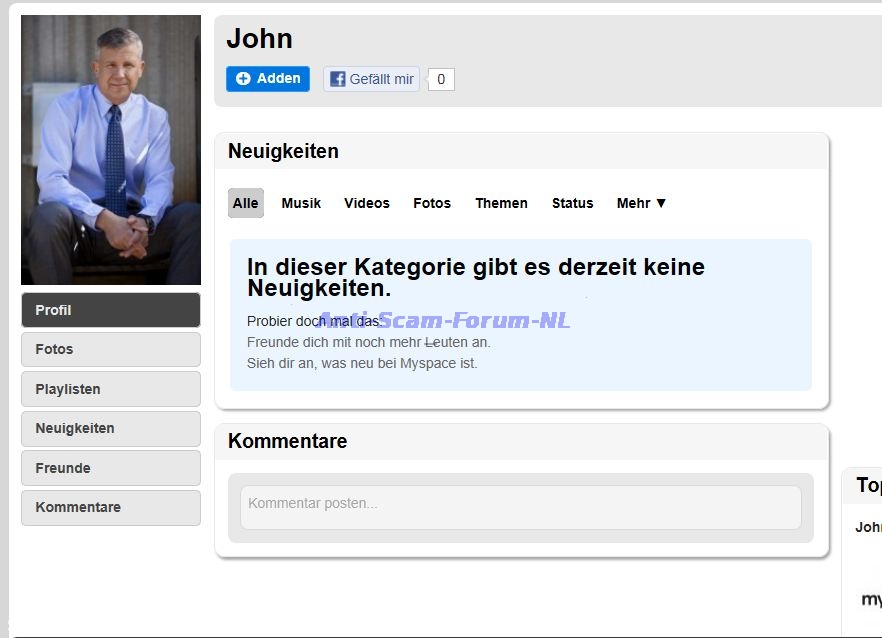This screenshot has height=638, width=882.
Task: Open the Themen filter tab
Action: pos(501,203)
